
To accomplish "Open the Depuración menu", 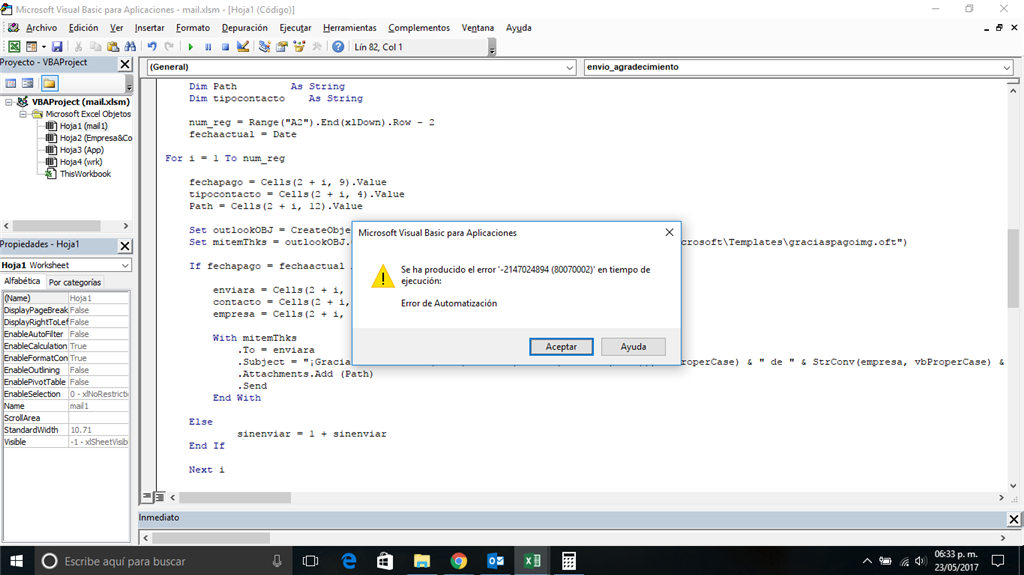I will pyautogui.click(x=244, y=28).
